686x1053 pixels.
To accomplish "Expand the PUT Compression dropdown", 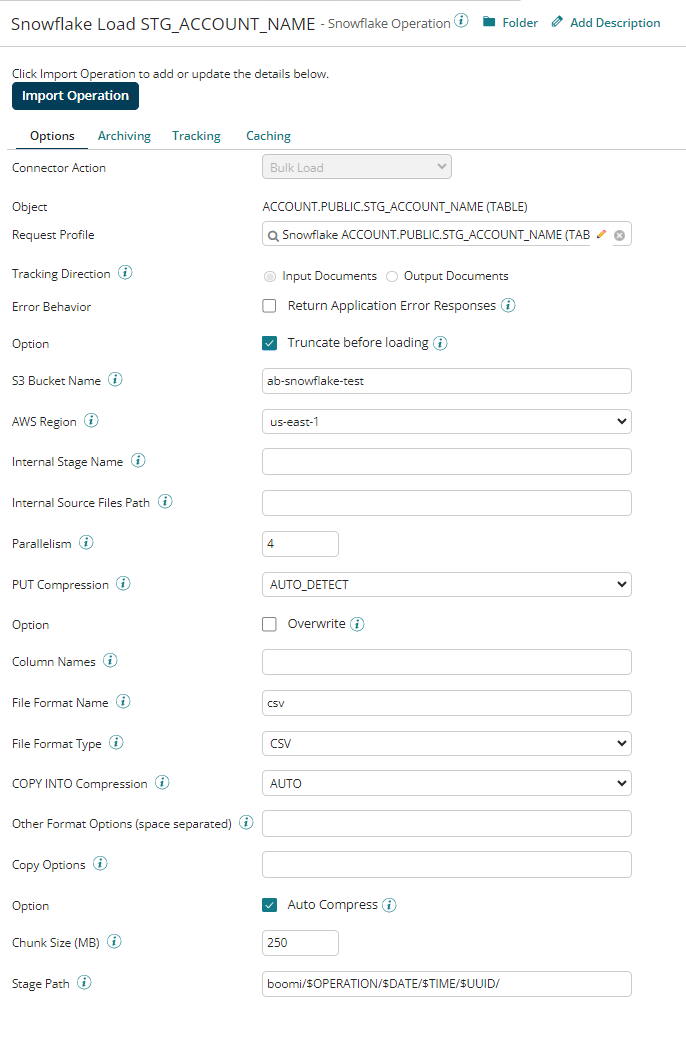I will (446, 584).
